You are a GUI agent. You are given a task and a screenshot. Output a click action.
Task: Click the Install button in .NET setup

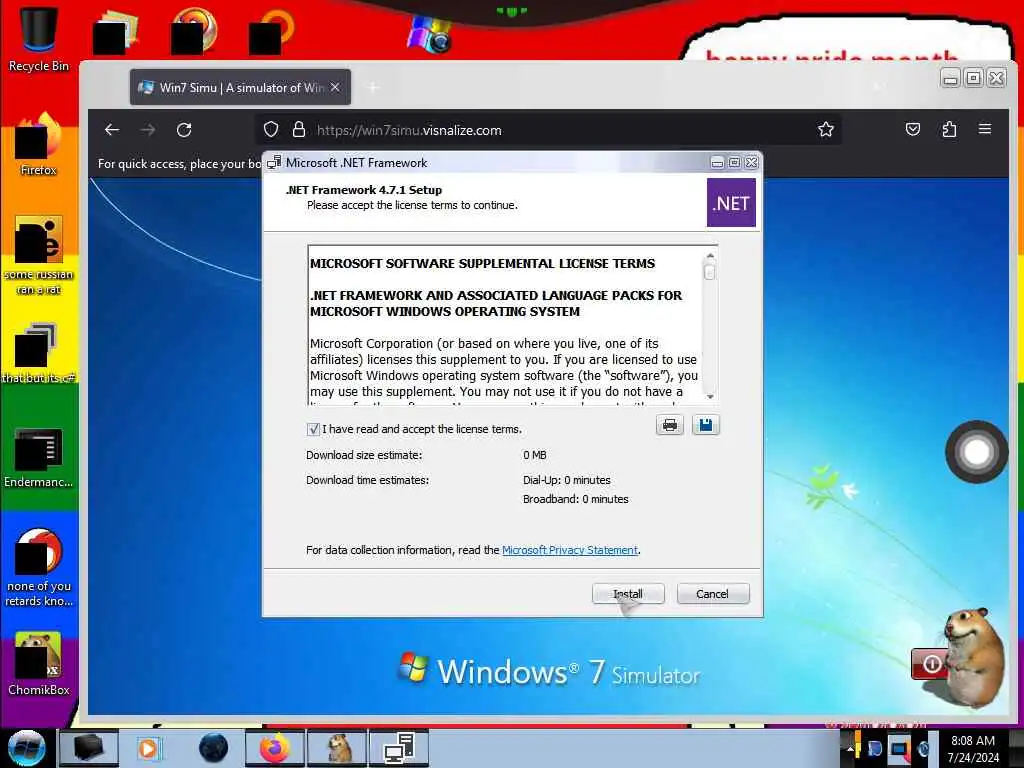pyautogui.click(x=628, y=594)
